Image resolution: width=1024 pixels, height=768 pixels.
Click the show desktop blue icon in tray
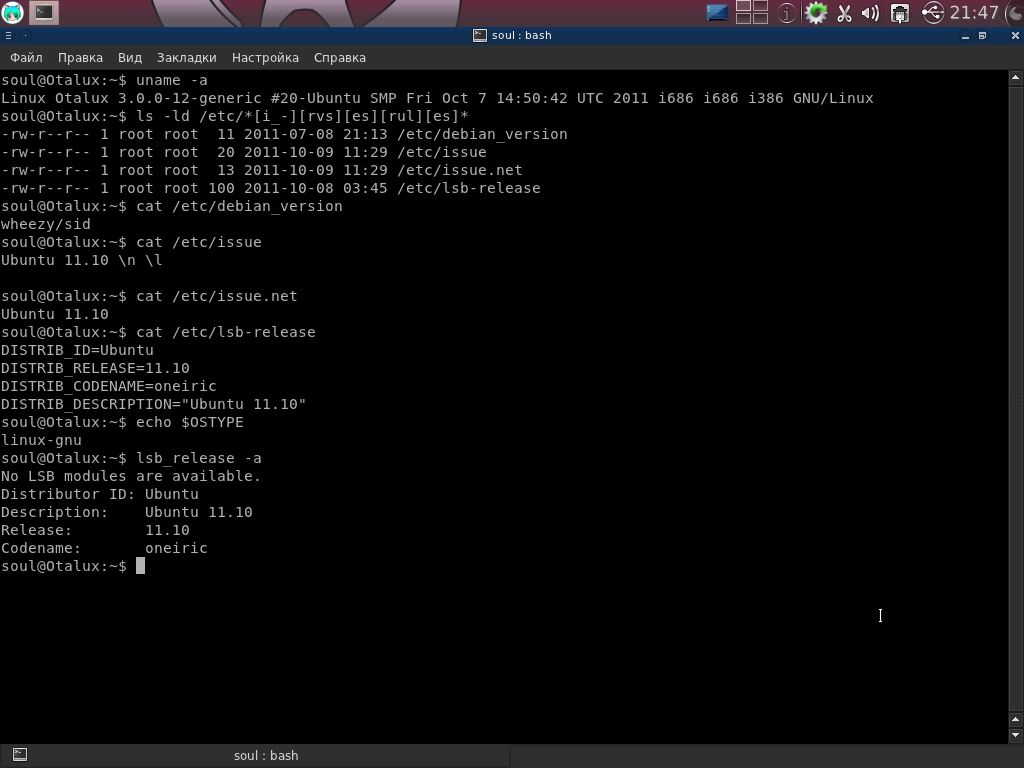click(717, 12)
